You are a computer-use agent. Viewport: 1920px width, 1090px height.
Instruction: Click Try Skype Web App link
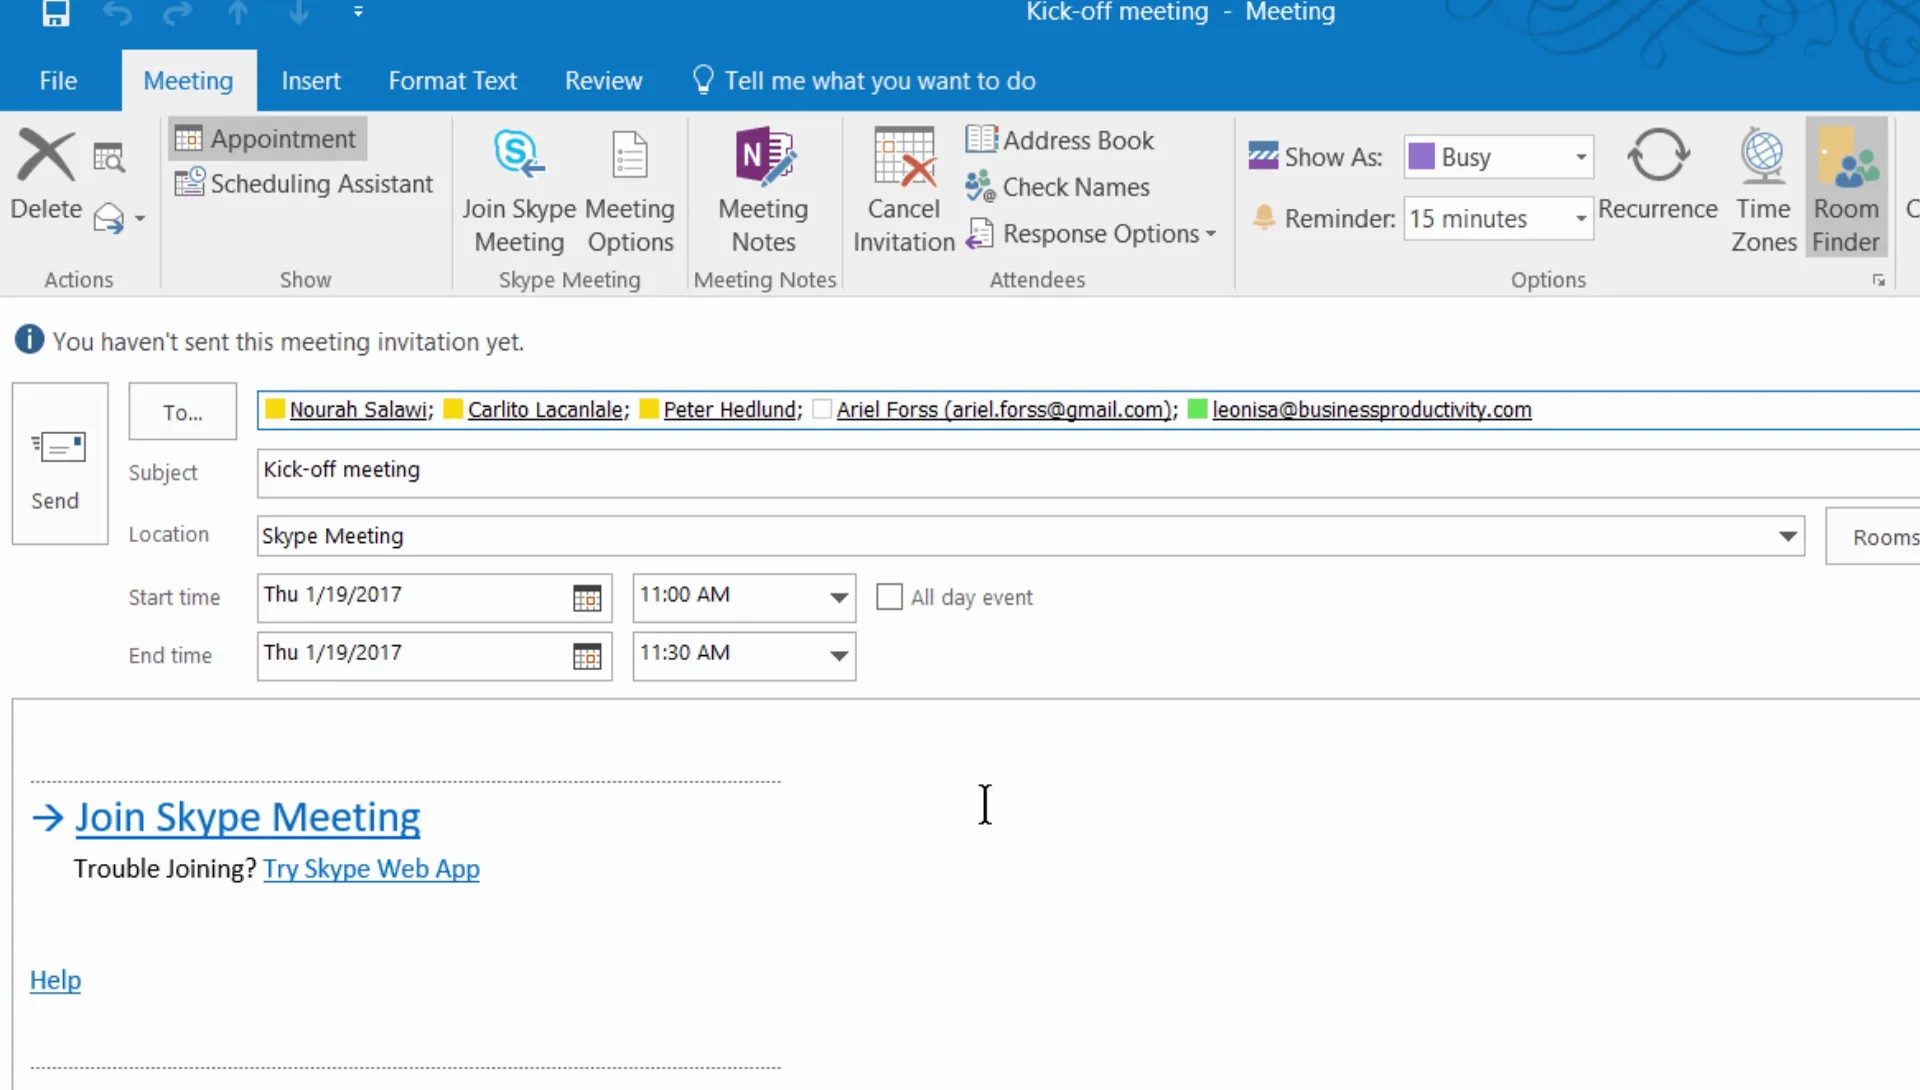pyautogui.click(x=371, y=869)
